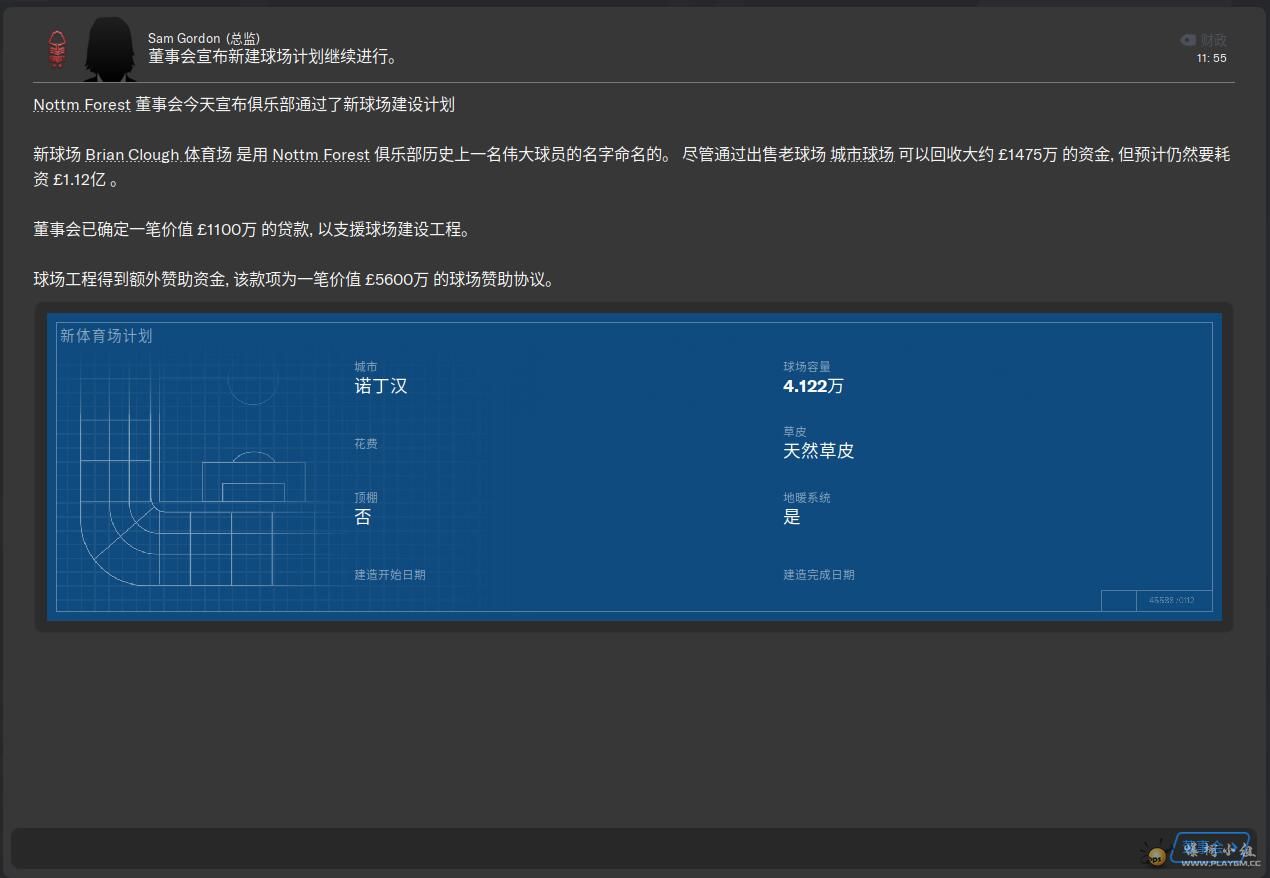
Task: Click the message headline 董事会宣布新建球场计划继续进行
Action: coord(273,57)
